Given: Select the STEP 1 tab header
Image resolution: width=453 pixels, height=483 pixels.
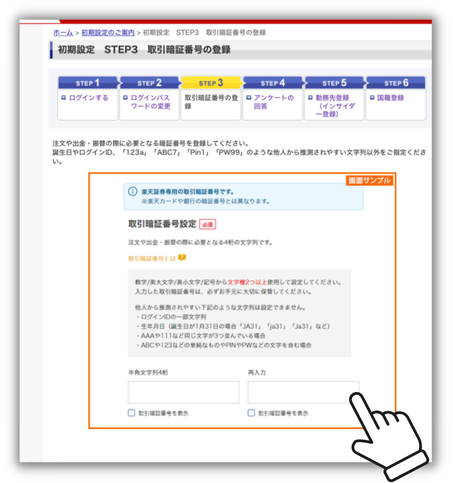Looking at the screenshot, I should tap(88, 83).
